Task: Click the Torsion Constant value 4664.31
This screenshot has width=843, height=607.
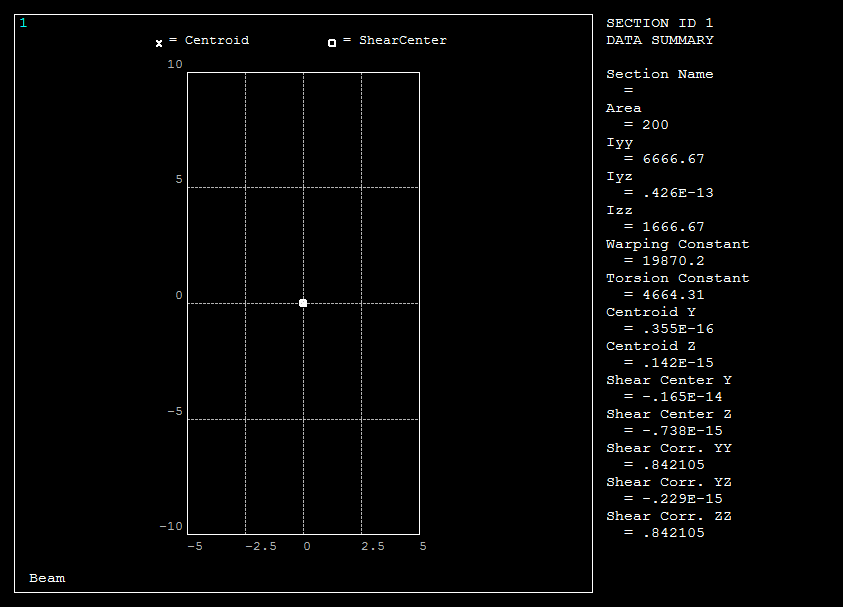Action: pyautogui.click(x=671, y=295)
